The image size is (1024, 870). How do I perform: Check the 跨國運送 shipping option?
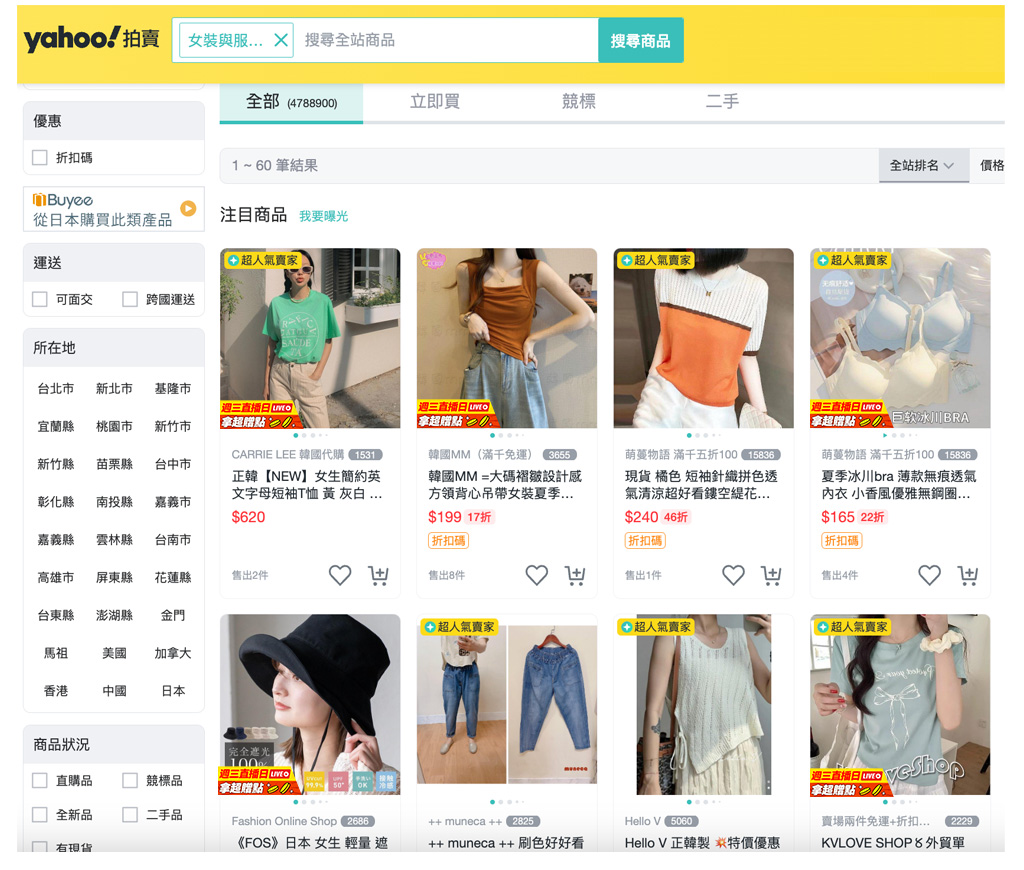point(130,299)
